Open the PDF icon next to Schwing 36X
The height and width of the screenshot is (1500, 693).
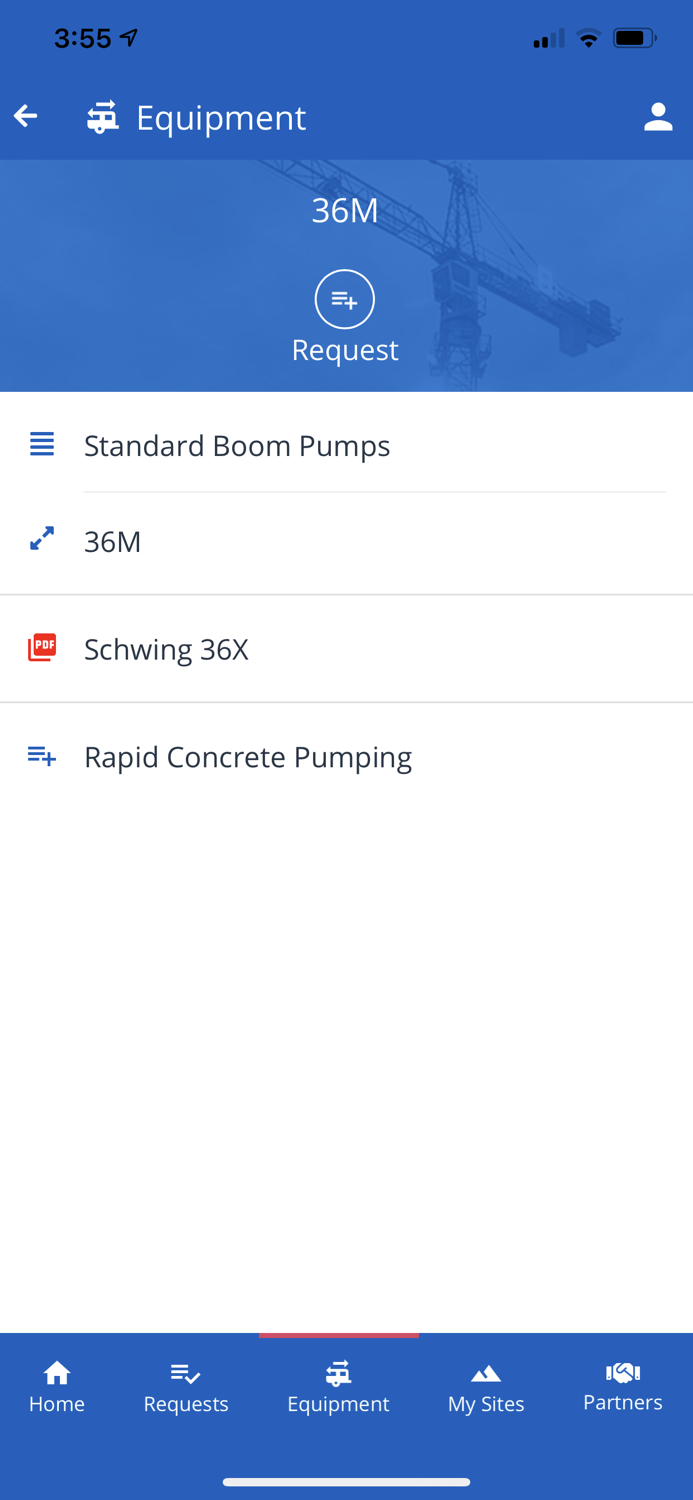pos(41,648)
